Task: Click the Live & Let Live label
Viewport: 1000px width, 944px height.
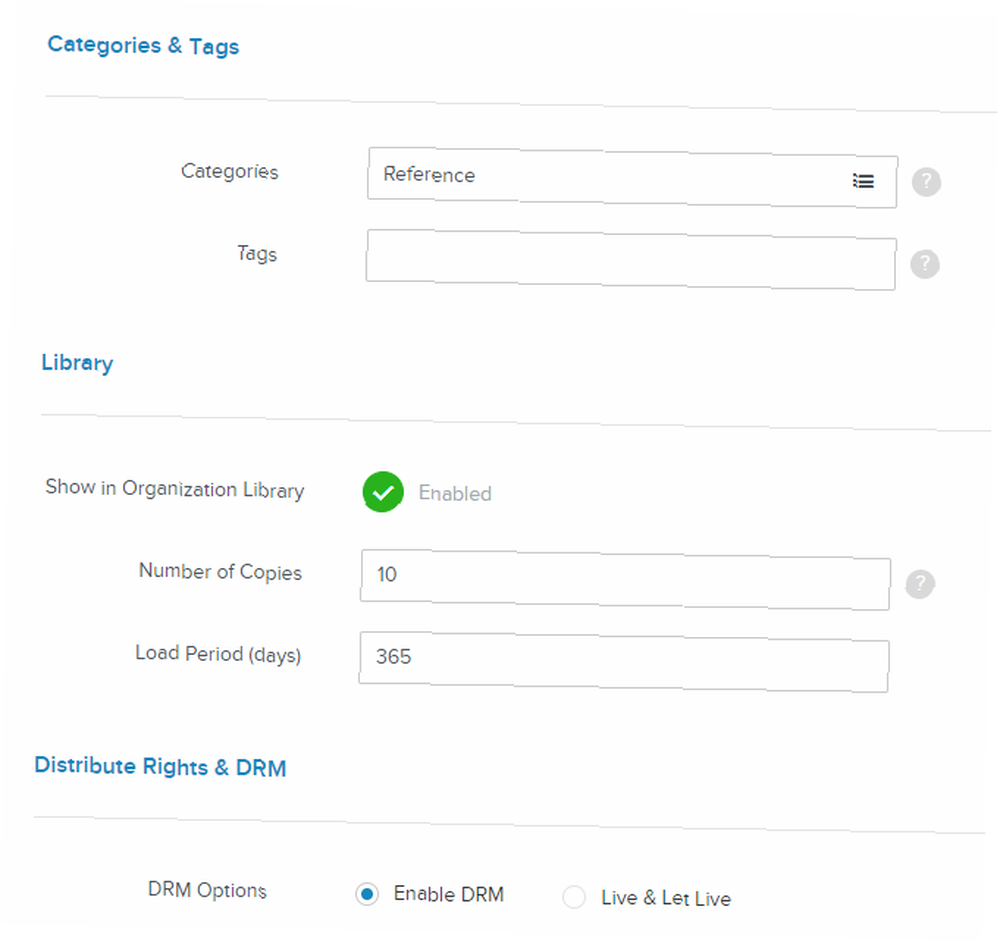Action: point(666,898)
